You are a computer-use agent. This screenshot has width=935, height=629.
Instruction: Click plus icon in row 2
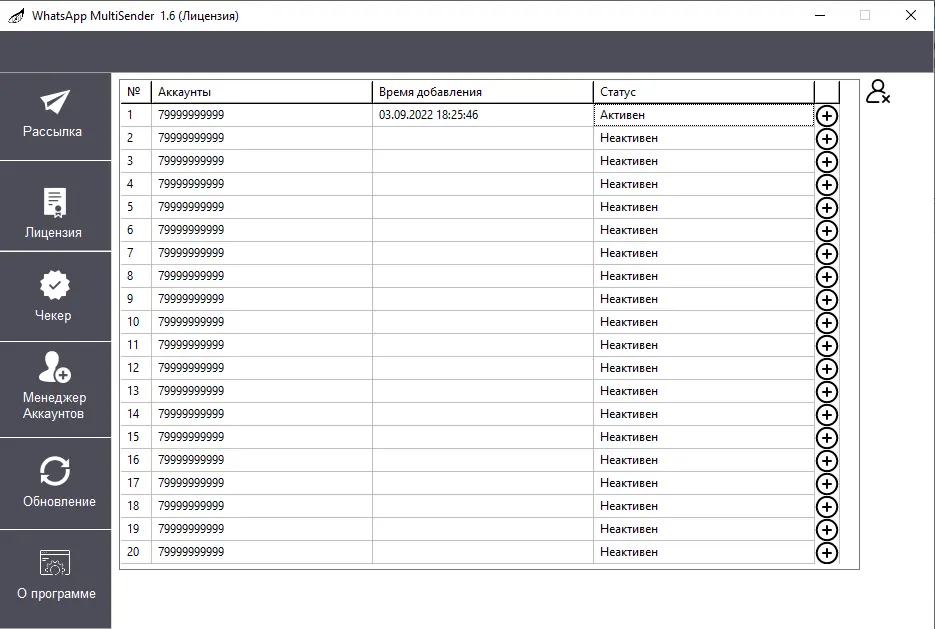point(826,139)
